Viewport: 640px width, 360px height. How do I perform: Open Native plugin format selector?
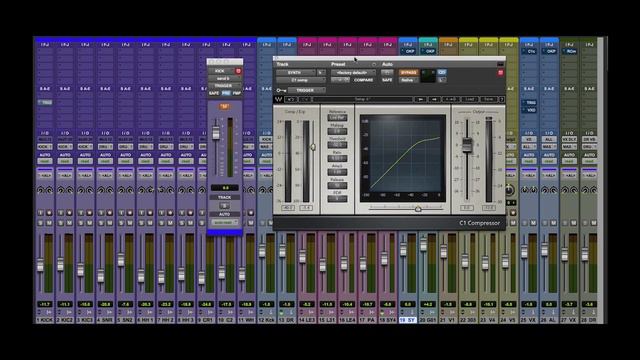point(408,80)
